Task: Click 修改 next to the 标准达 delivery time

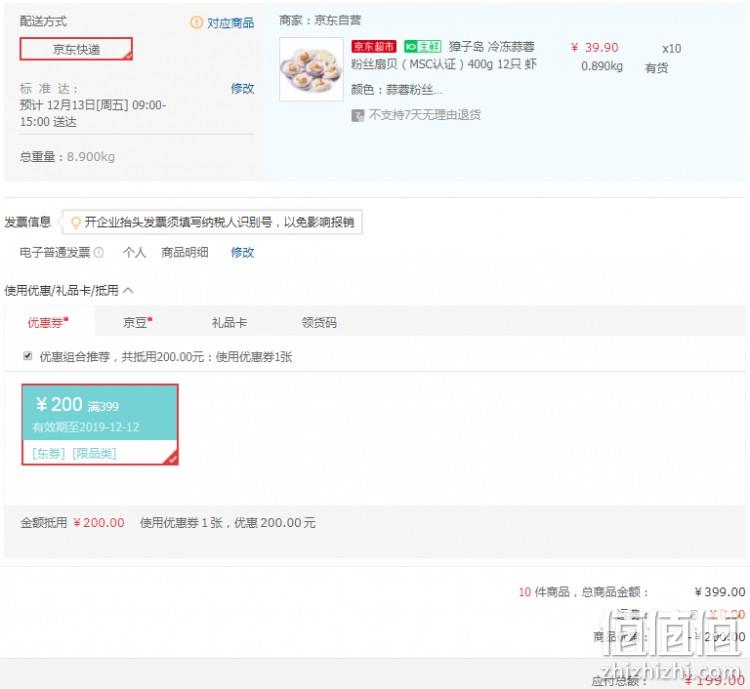Action: (242, 88)
